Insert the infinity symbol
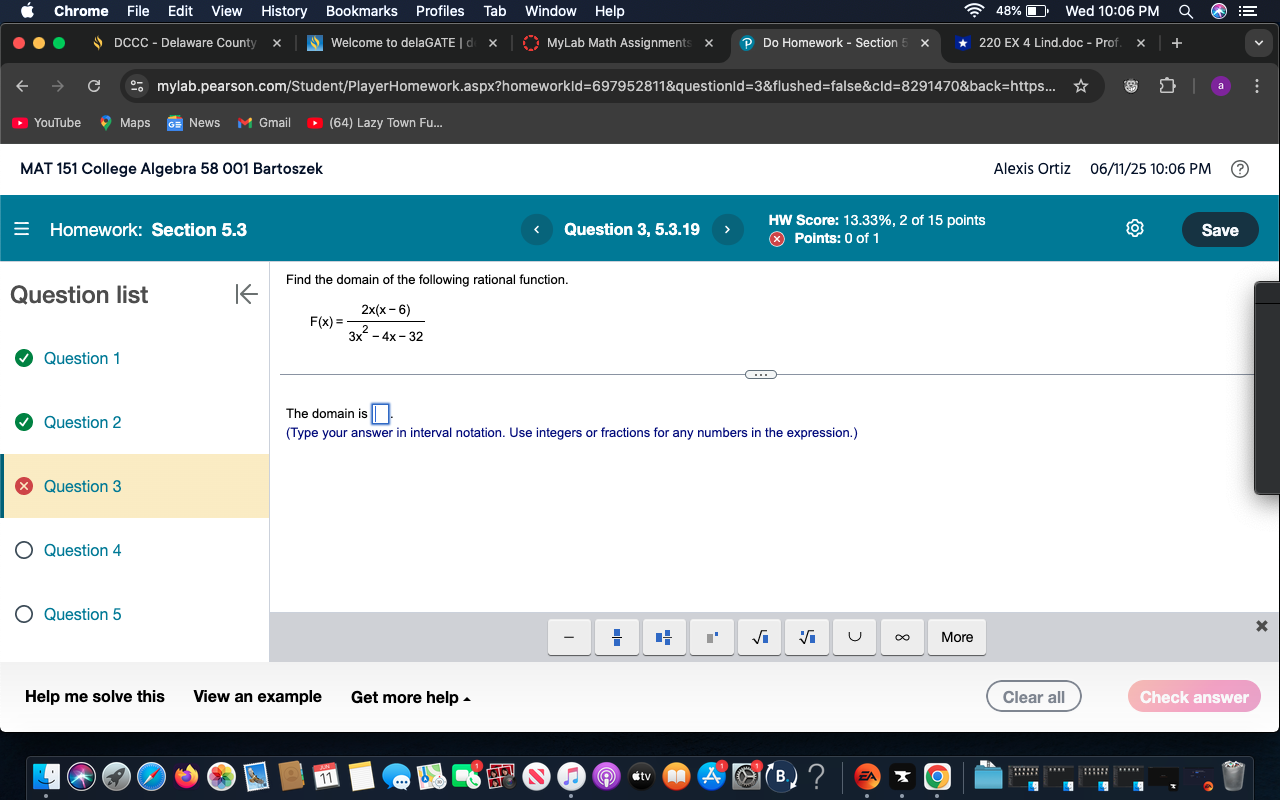Image resolution: width=1280 pixels, height=800 pixels. pos(901,637)
